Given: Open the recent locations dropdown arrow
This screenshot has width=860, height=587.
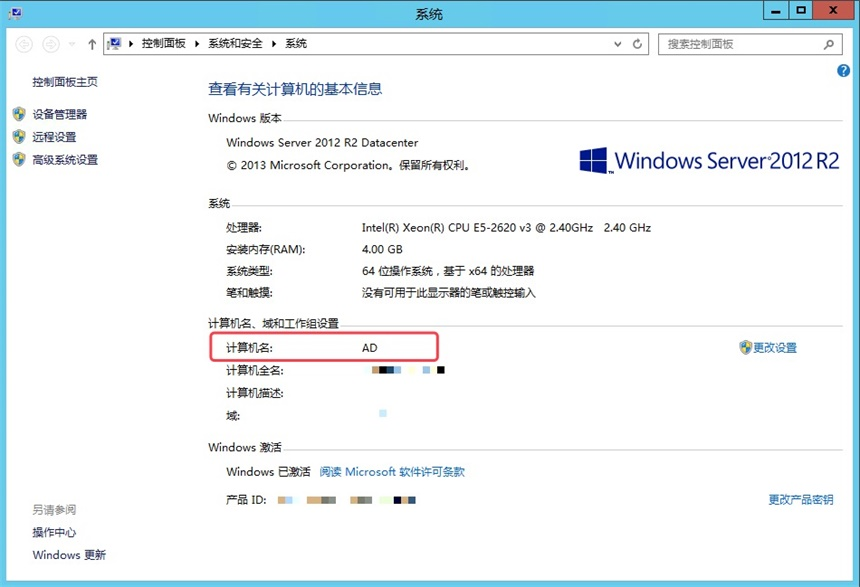Looking at the screenshot, I should click(72, 44).
